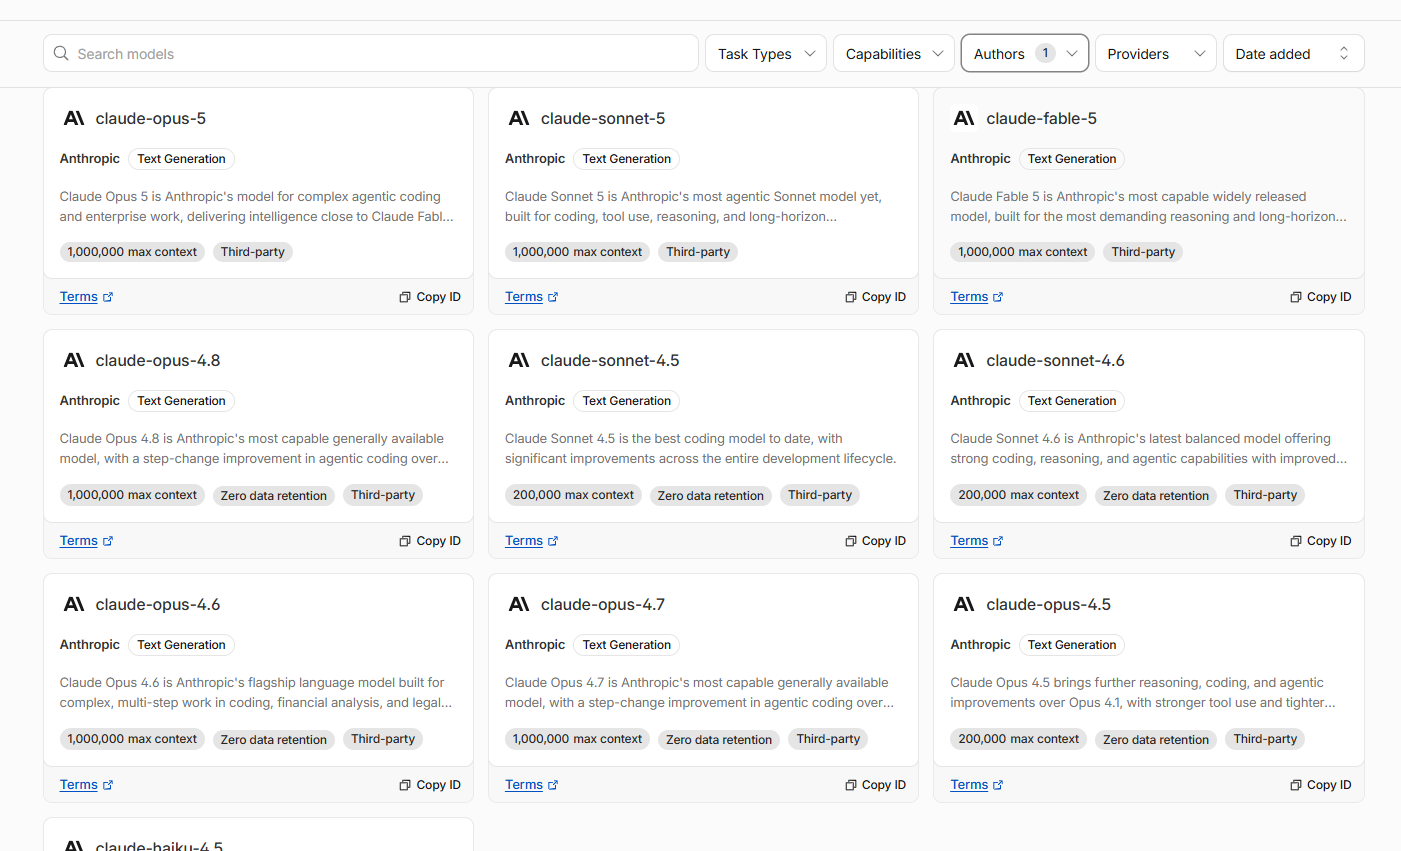The width and height of the screenshot is (1401, 851).
Task: Click Text Generation tag on claude-sonnet-4.5
Action: 627,401
